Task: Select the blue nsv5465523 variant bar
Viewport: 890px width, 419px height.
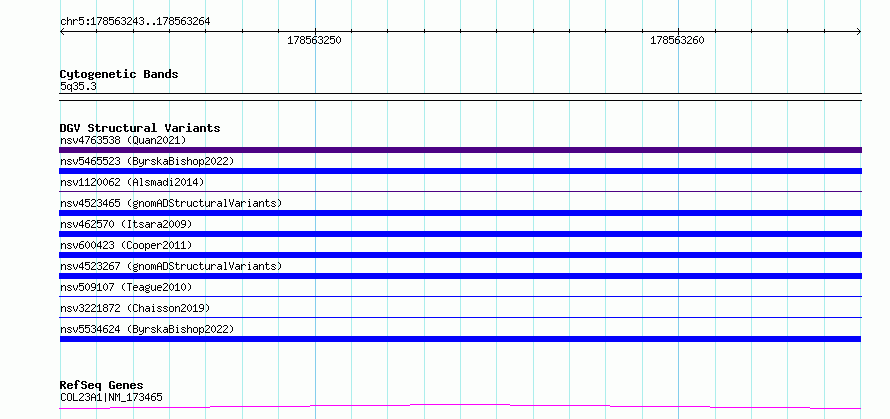Action: click(460, 171)
